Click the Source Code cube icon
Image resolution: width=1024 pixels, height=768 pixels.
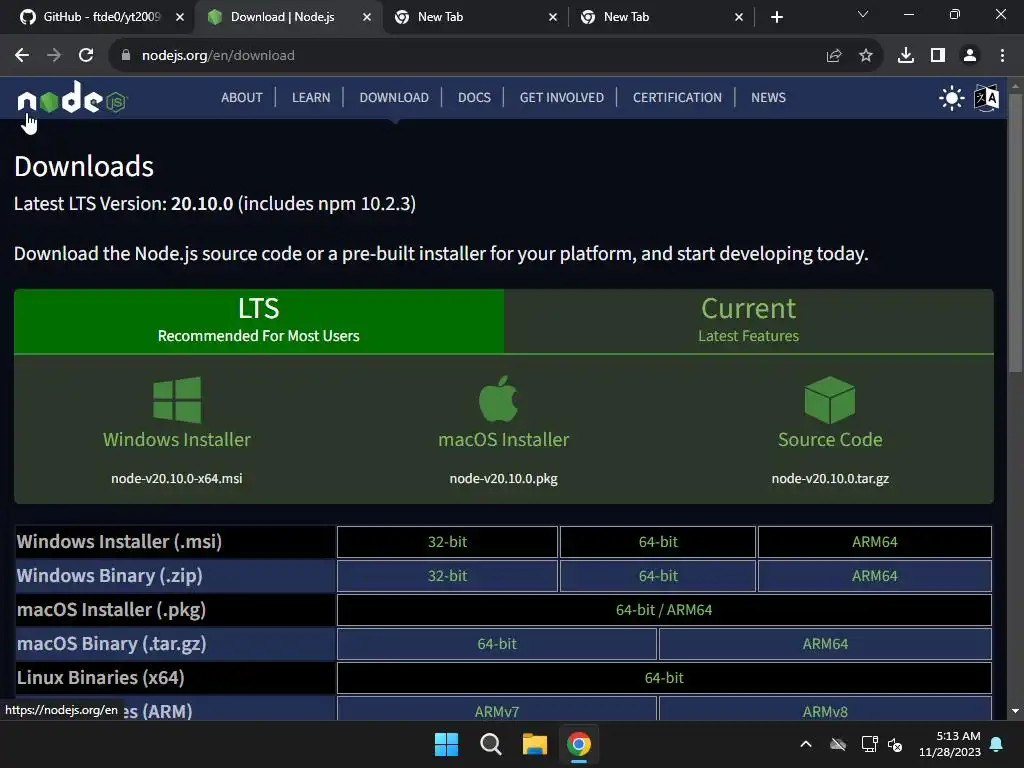[x=829, y=400]
